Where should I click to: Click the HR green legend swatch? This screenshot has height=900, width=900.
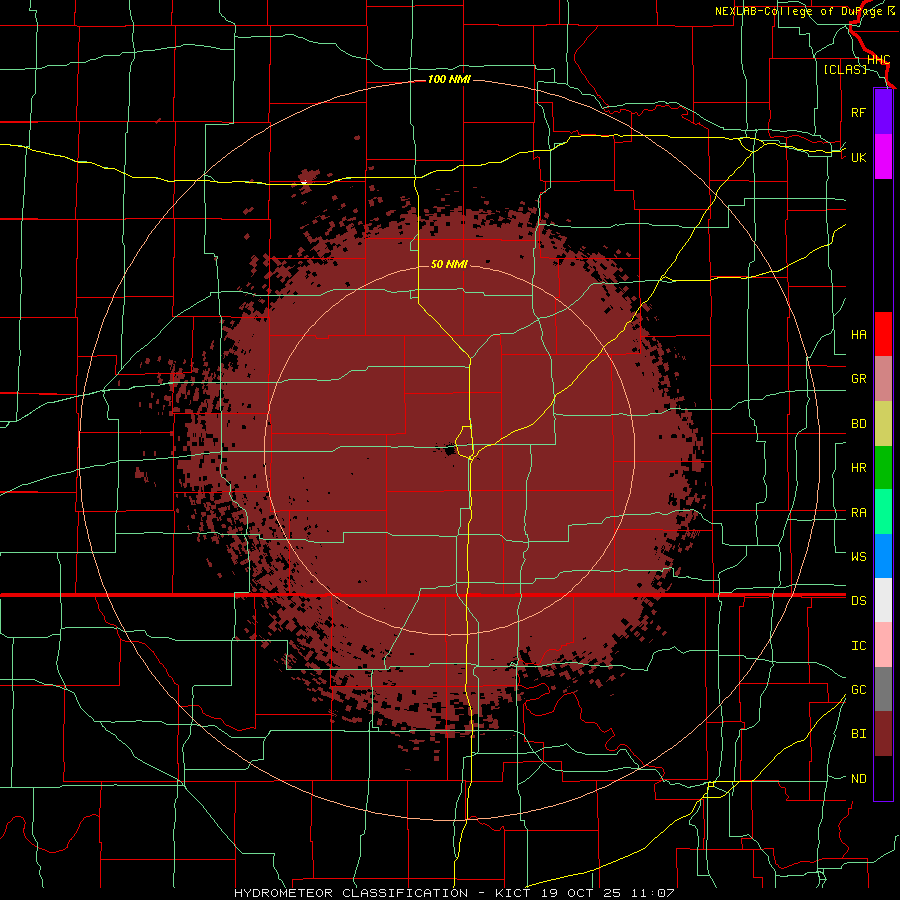[x=883, y=467]
